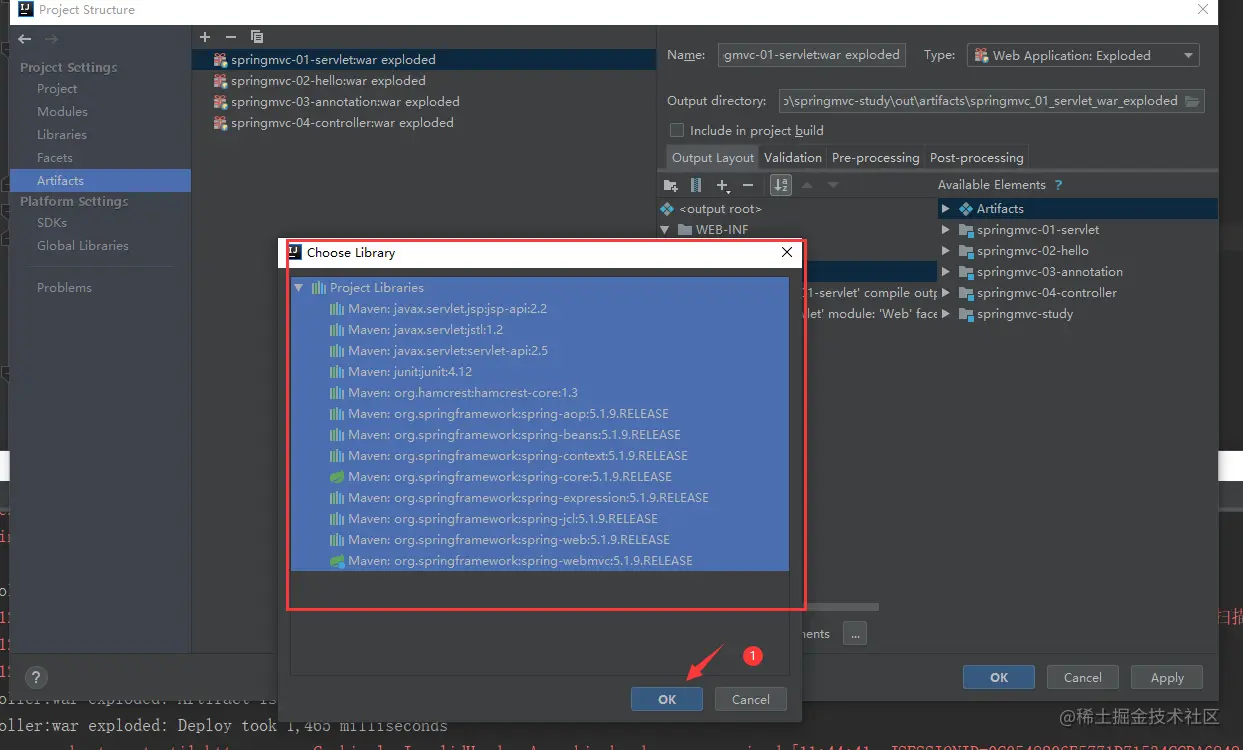
Task: Open Libraries in Project Settings
Action: coord(62,135)
